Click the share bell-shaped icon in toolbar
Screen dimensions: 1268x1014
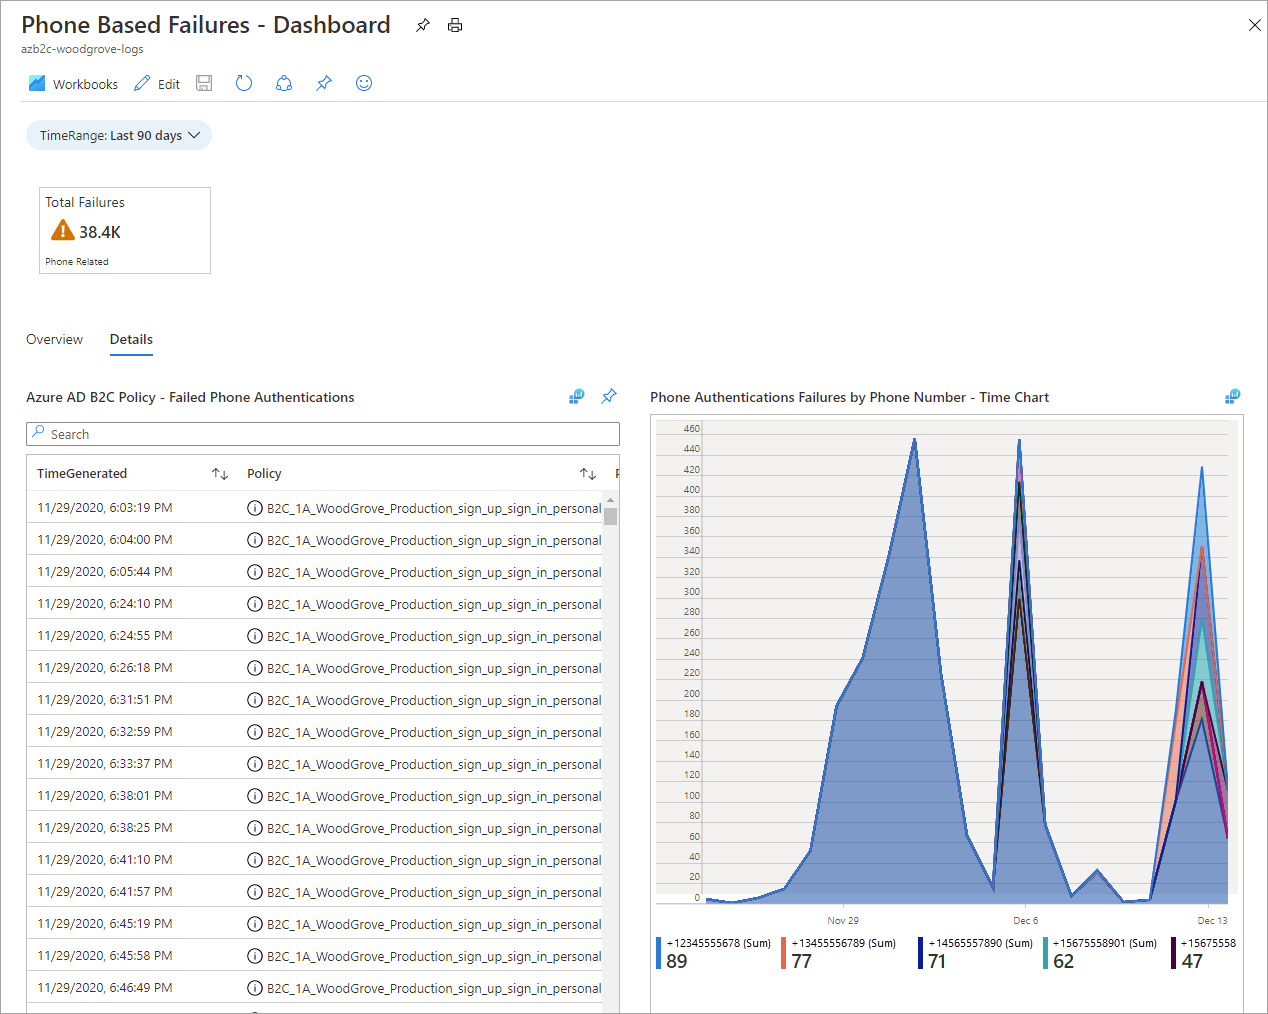[284, 83]
